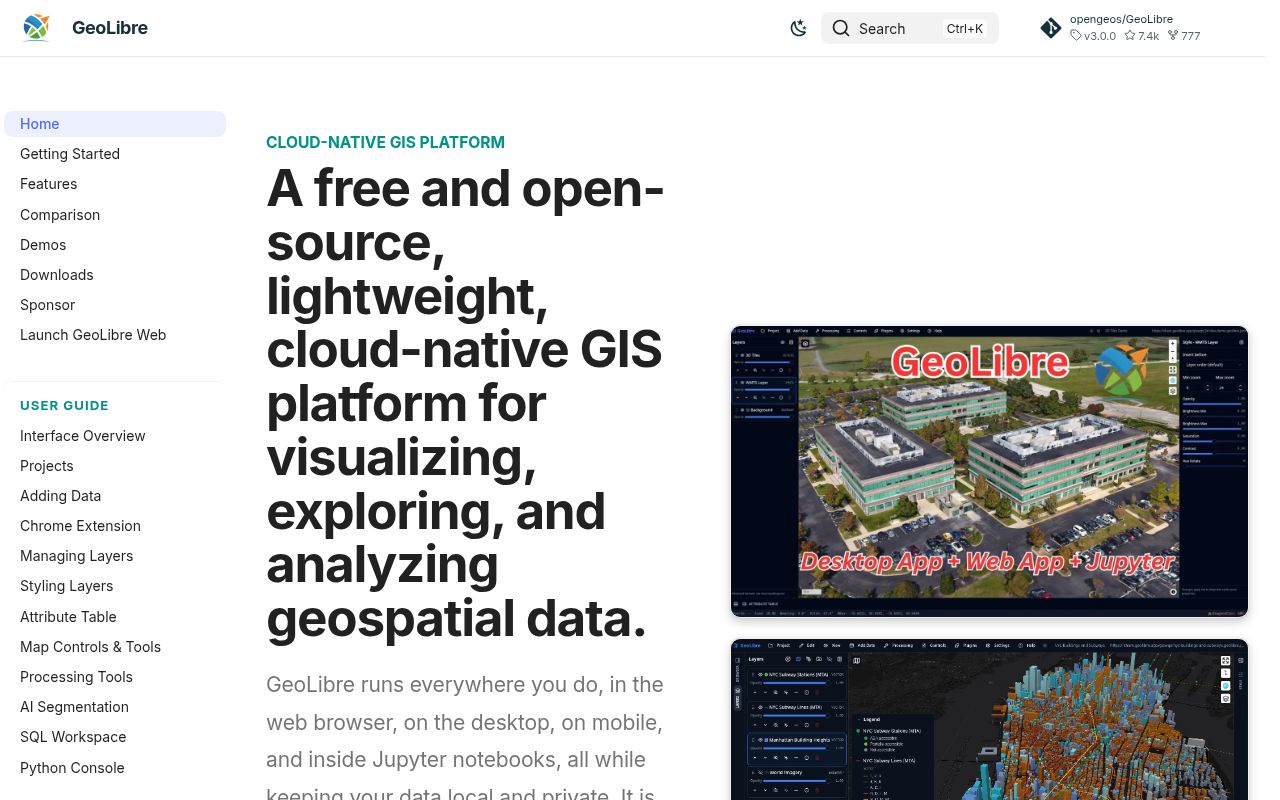Click the git repository icon
The height and width of the screenshot is (800, 1280).
click(x=1050, y=28)
